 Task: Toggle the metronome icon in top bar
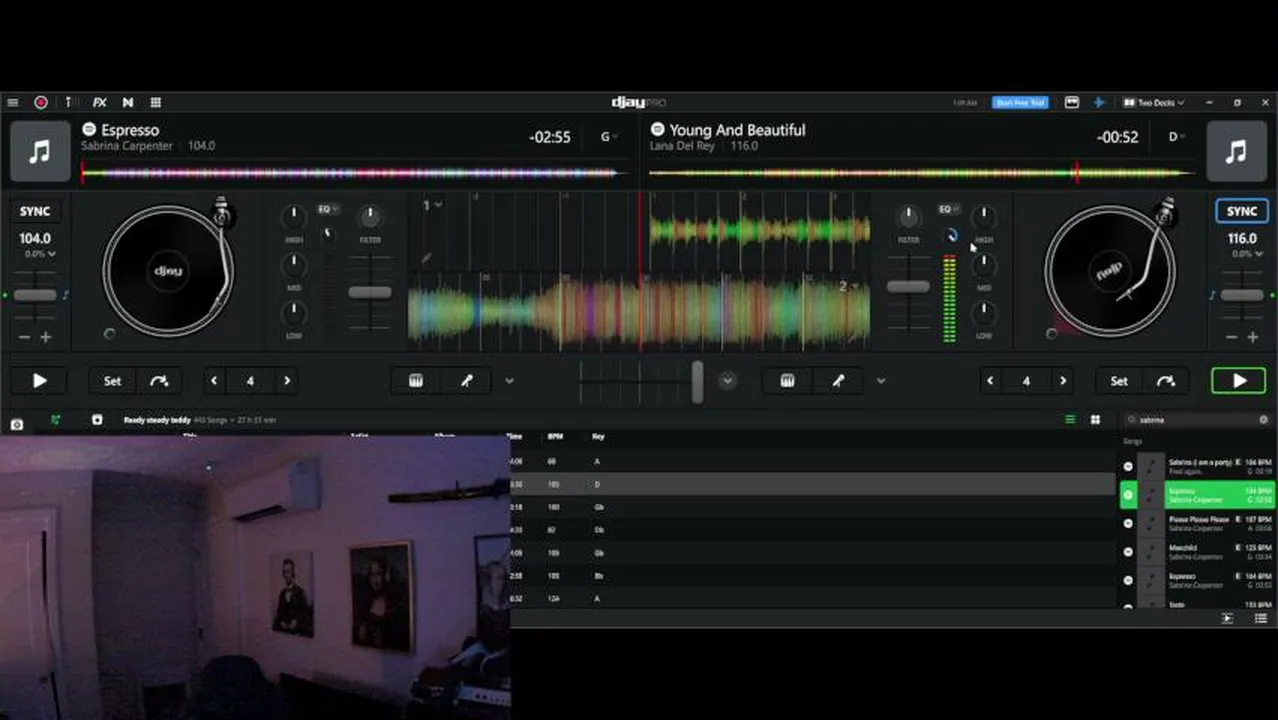coord(69,102)
